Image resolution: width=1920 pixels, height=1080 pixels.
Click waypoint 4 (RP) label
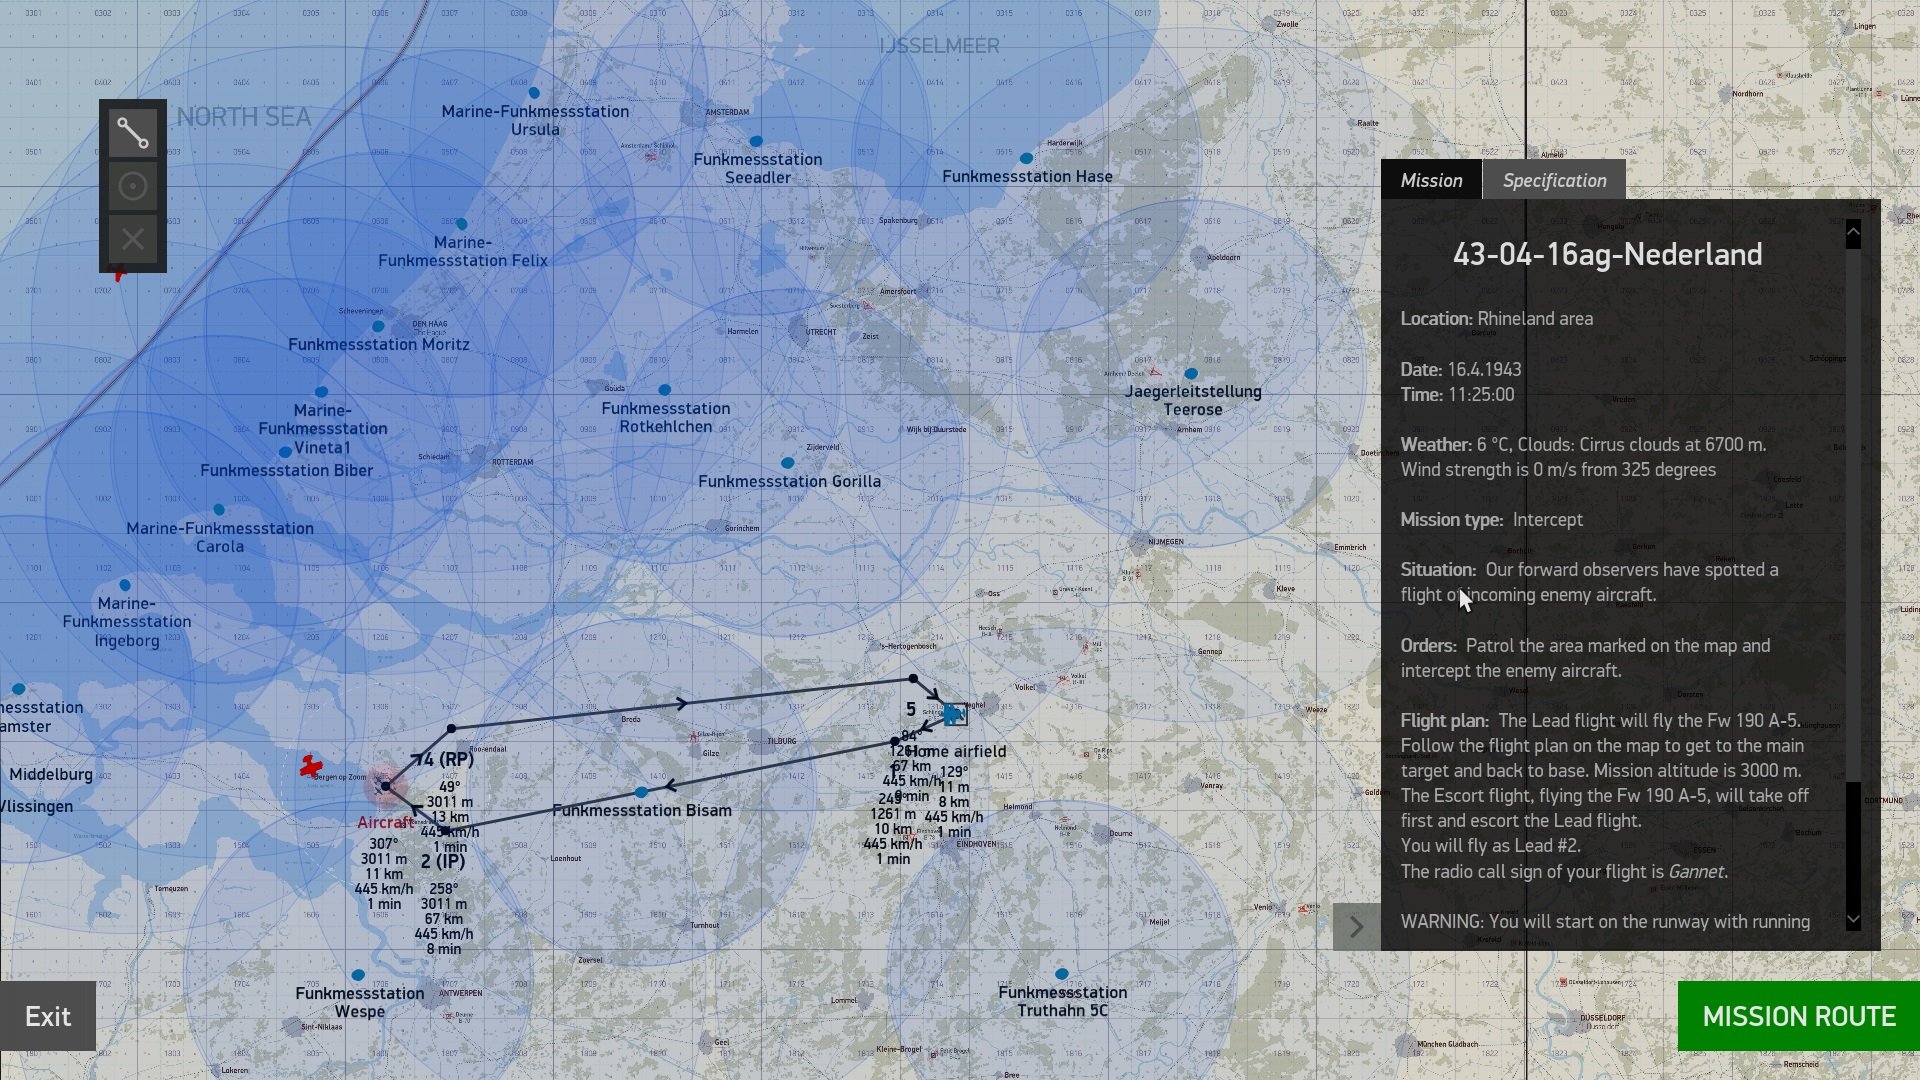click(x=447, y=759)
